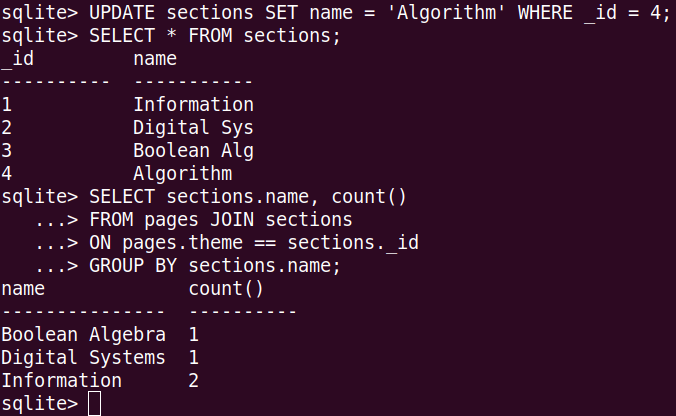Screen dimensions: 676x416
Task: Click the Information row showing count 2
Action: point(61,380)
